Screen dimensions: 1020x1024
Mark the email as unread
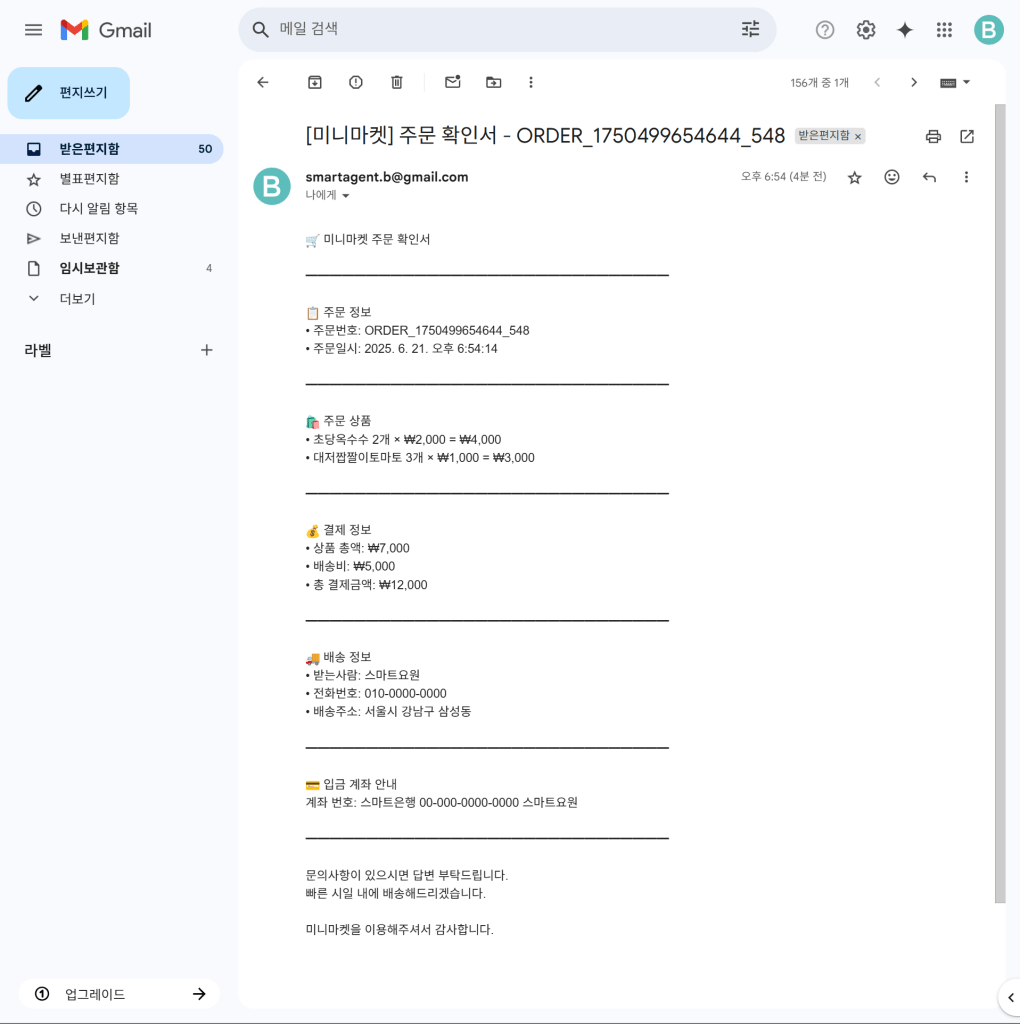click(x=453, y=82)
